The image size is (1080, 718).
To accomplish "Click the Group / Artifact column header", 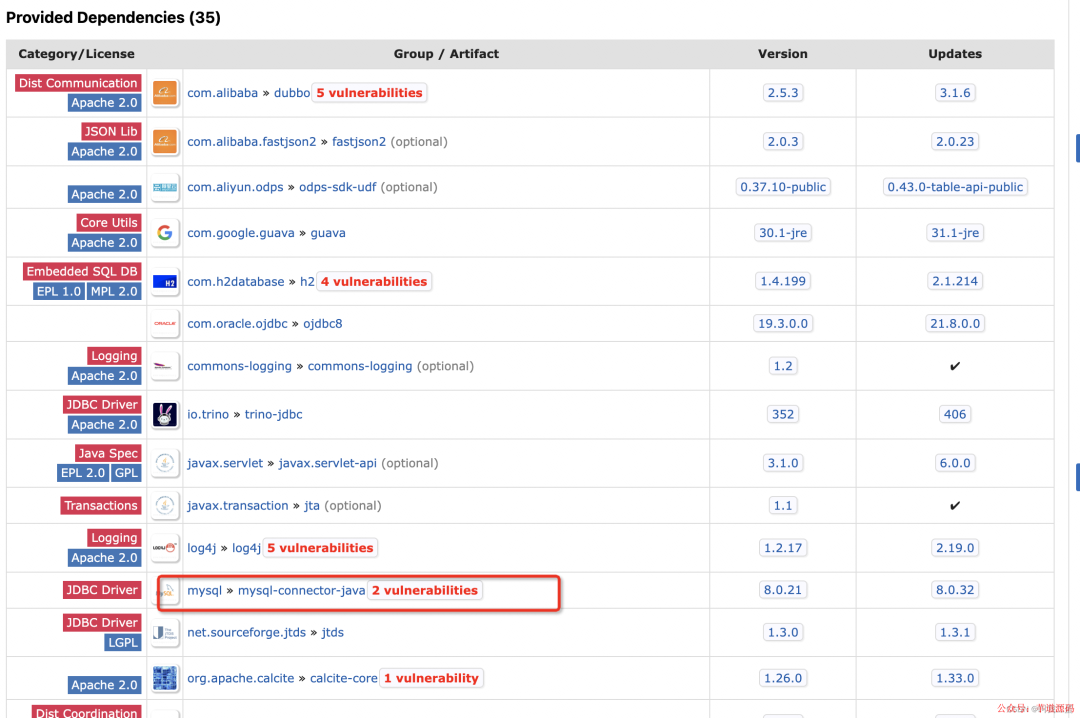I will click(446, 54).
